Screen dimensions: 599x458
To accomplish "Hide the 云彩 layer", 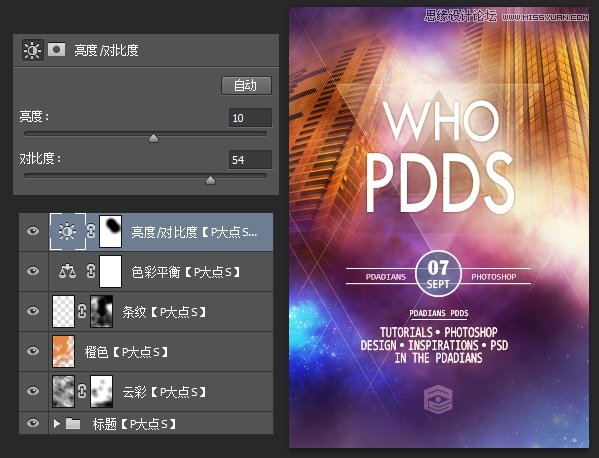I will click(x=33, y=391).
